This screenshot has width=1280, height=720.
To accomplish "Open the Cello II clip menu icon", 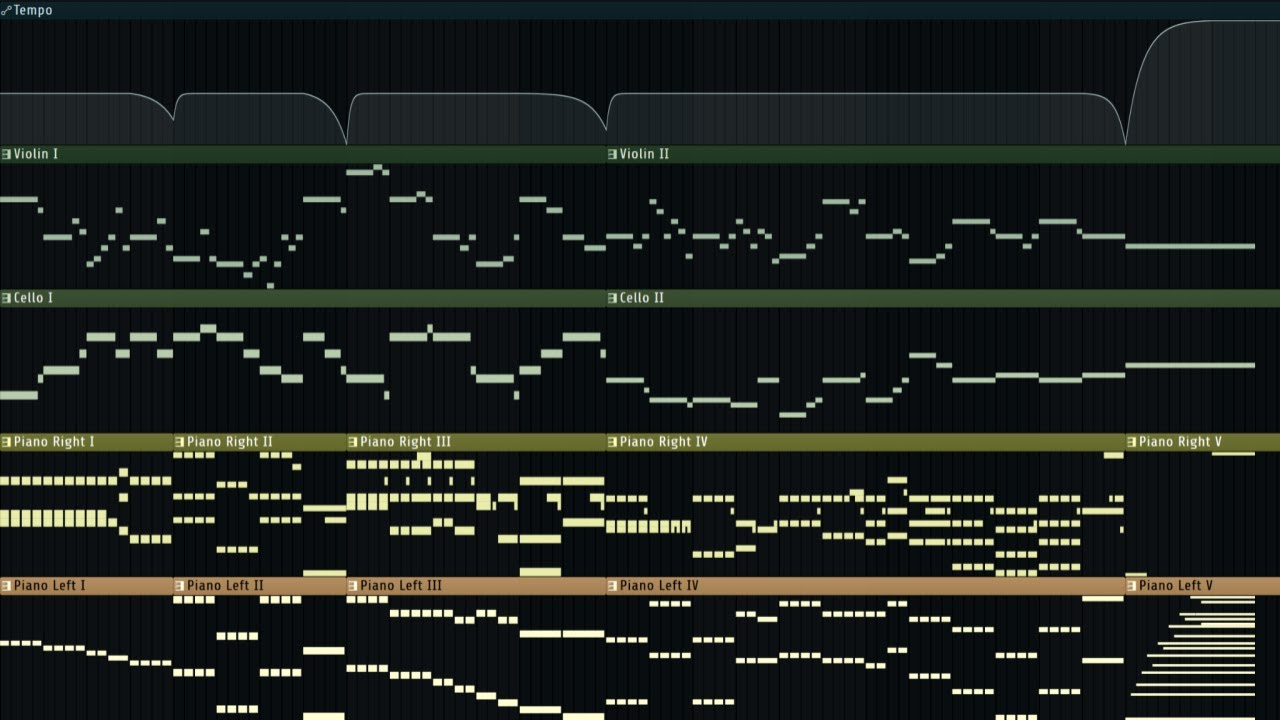I will (612, 298).
